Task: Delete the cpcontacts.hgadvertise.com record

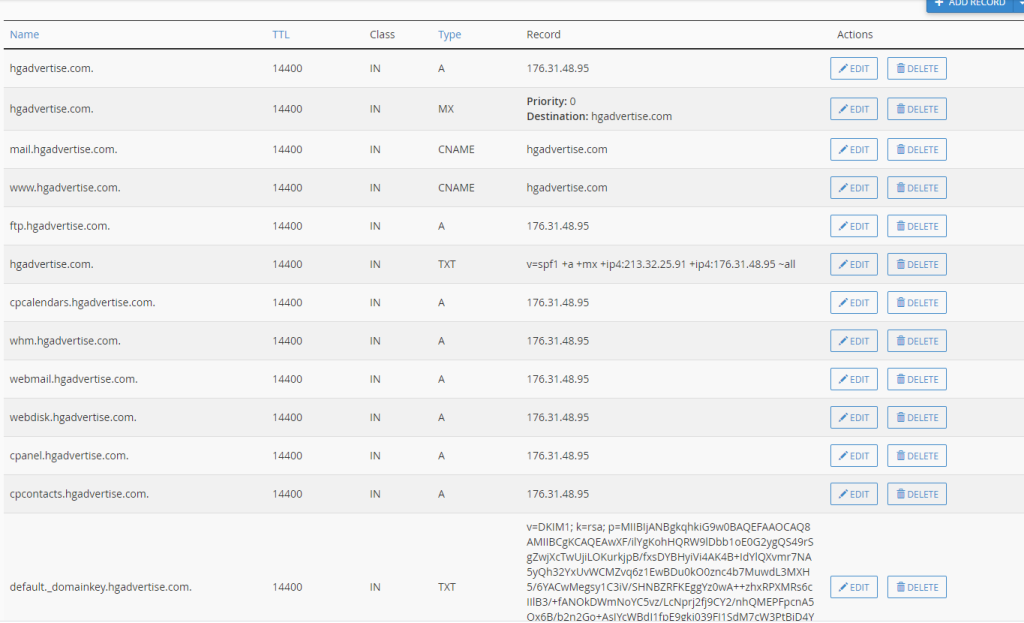Action: (916, 494)
